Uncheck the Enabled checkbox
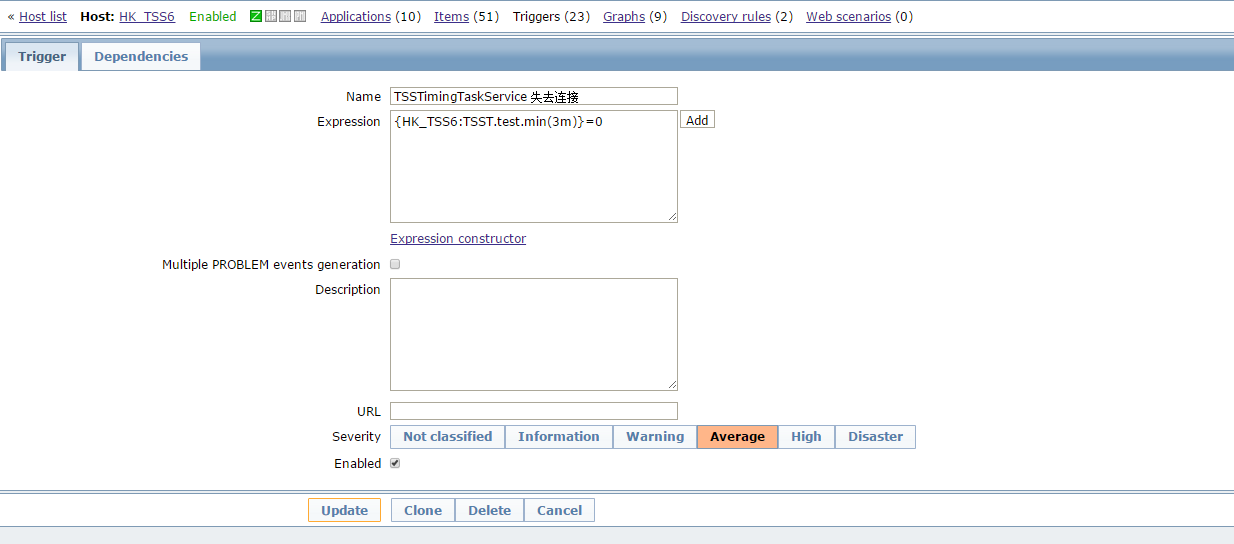Image resolution: width=1234 pixels, height=544 pixels. (x=395, y=464)
